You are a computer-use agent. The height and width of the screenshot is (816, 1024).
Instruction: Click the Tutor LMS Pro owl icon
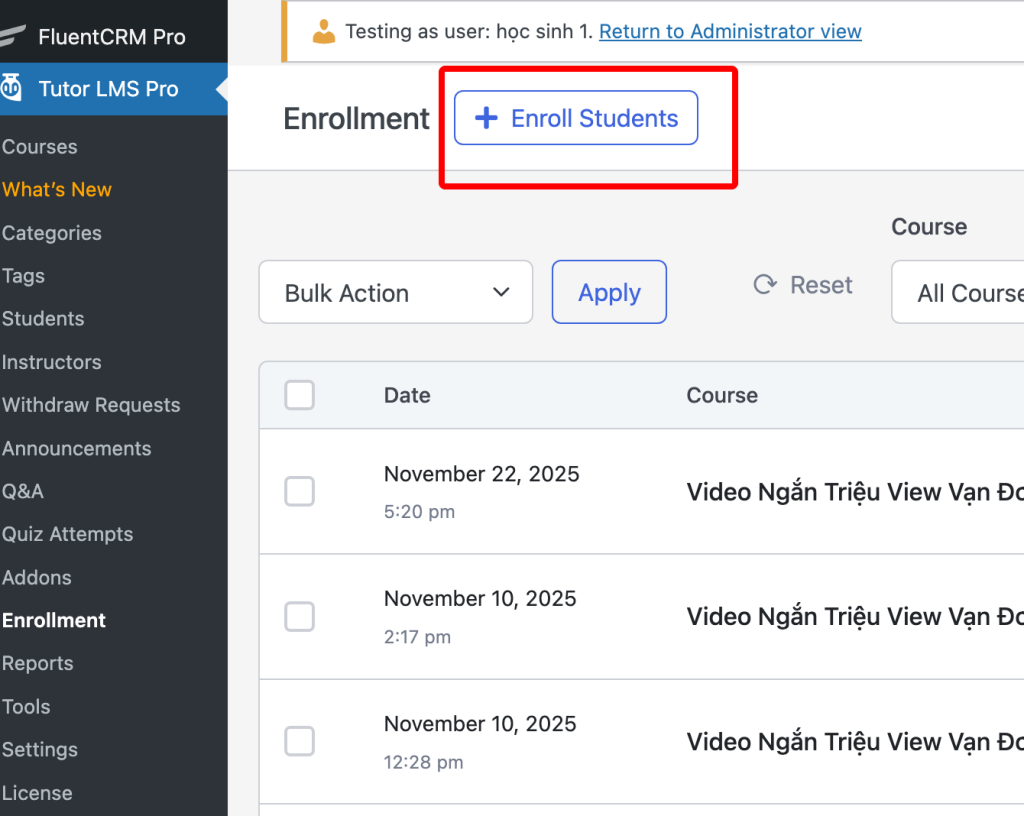[x=11, y=88]
